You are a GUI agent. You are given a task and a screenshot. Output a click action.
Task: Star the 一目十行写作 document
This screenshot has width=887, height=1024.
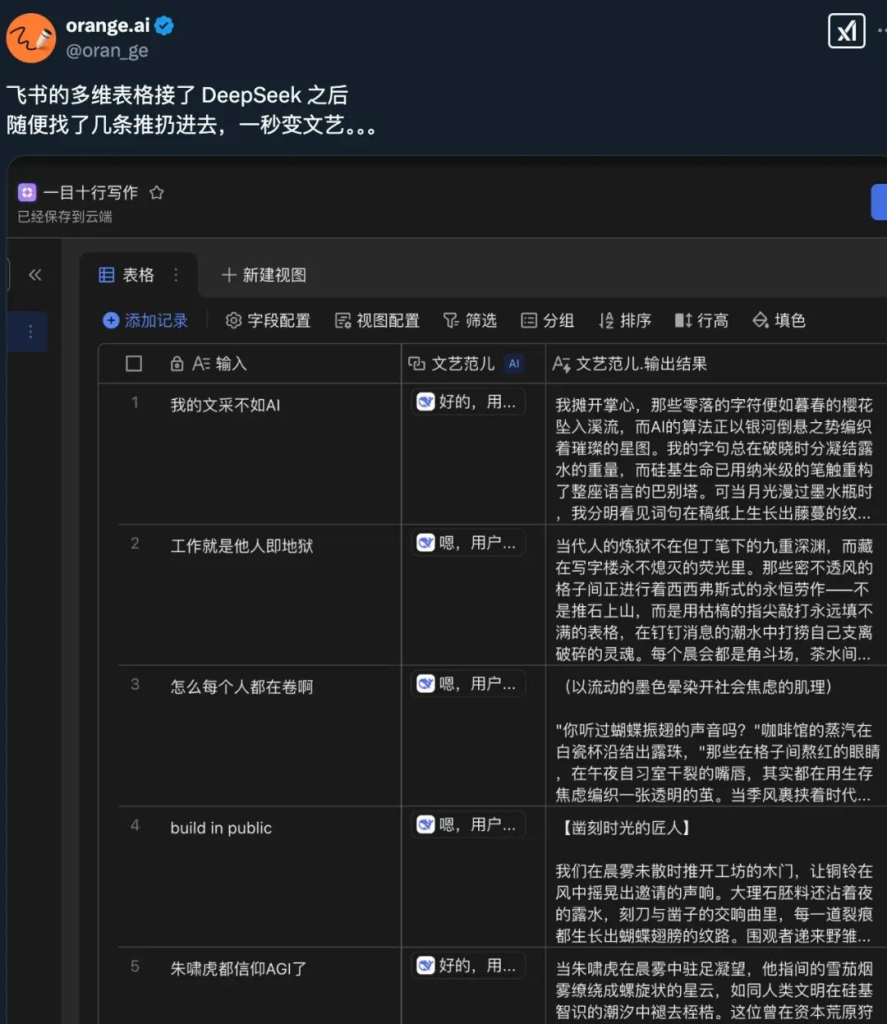[157, 193]
